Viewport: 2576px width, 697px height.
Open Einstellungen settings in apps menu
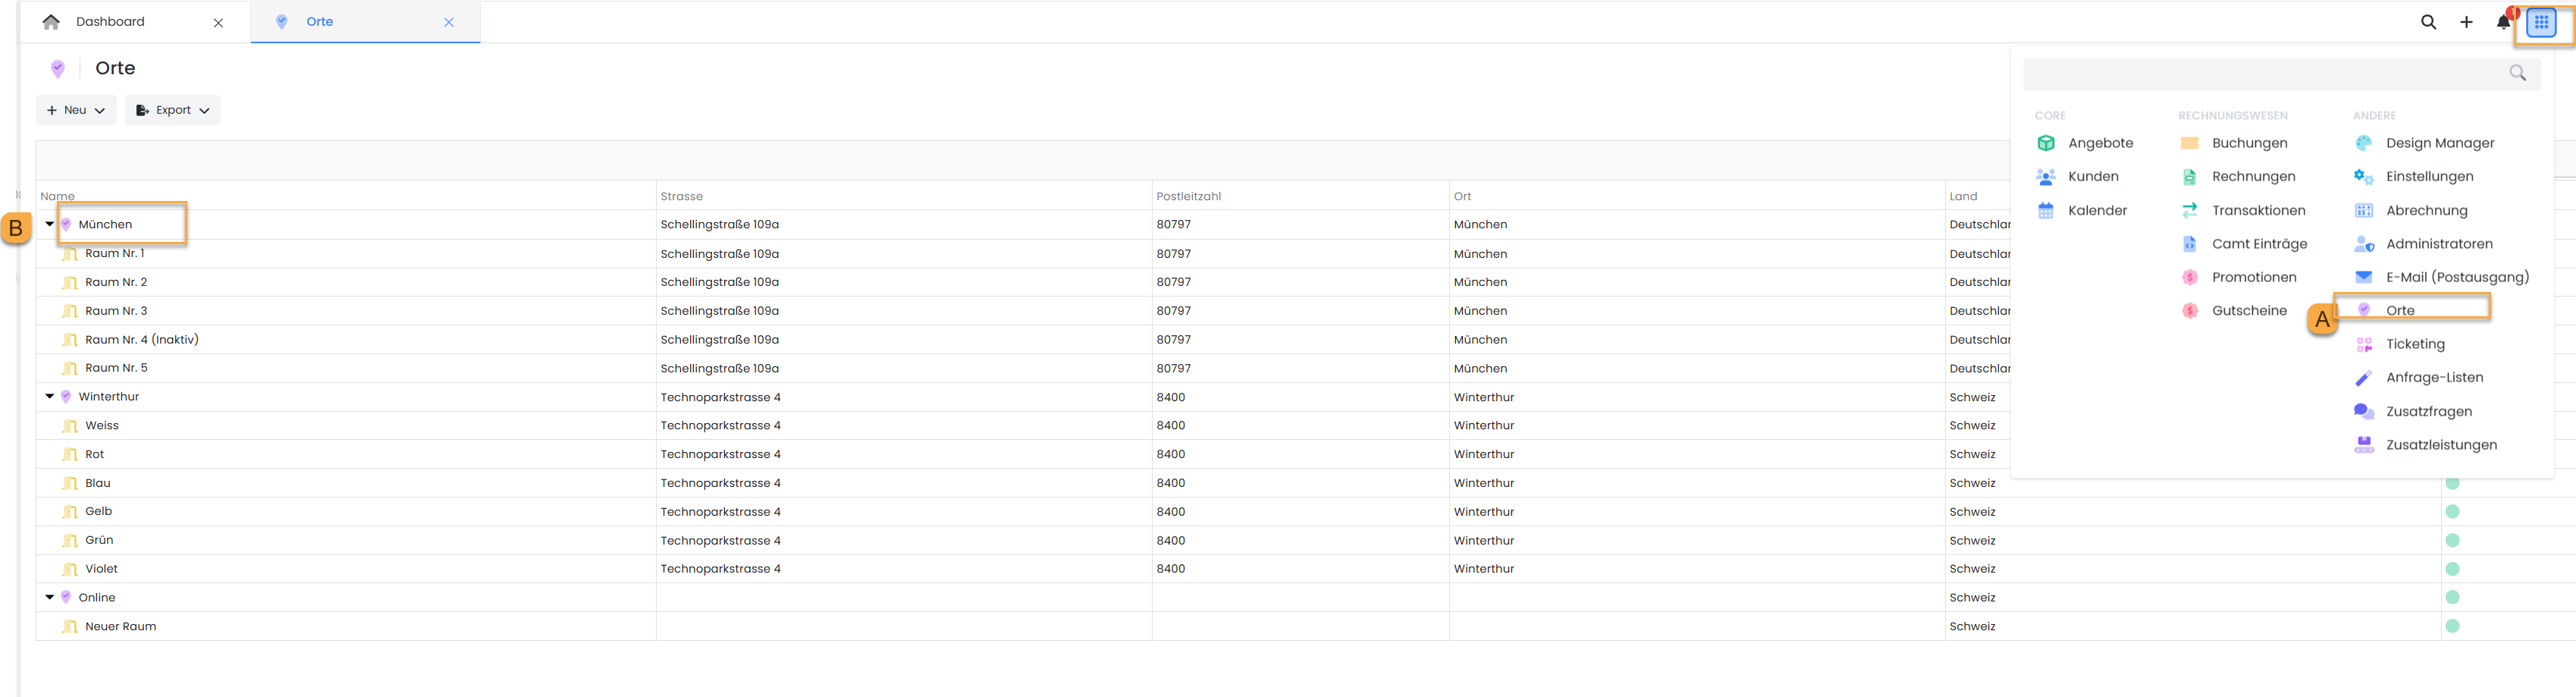[2429, 177]
